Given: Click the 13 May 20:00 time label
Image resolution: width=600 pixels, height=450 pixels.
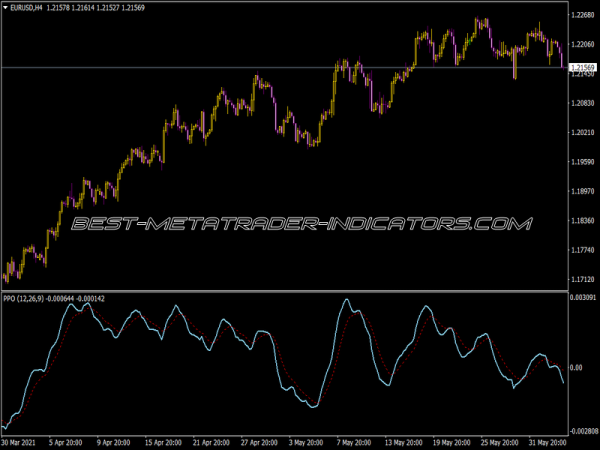Looking at the screenshot, I should point(404,442).
